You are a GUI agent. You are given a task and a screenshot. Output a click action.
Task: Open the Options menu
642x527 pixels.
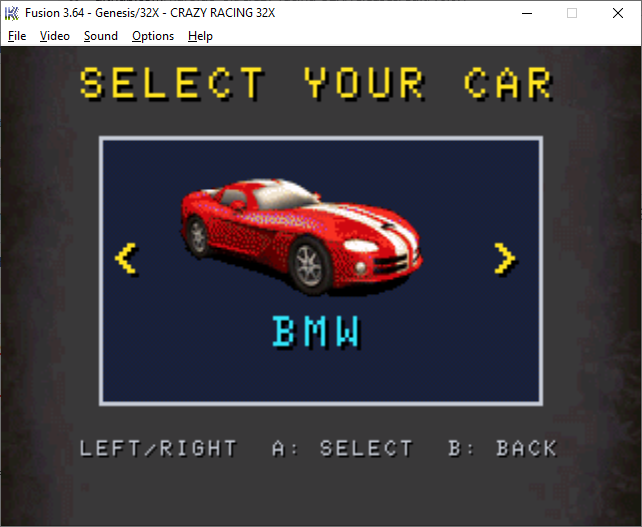(153, 36)
